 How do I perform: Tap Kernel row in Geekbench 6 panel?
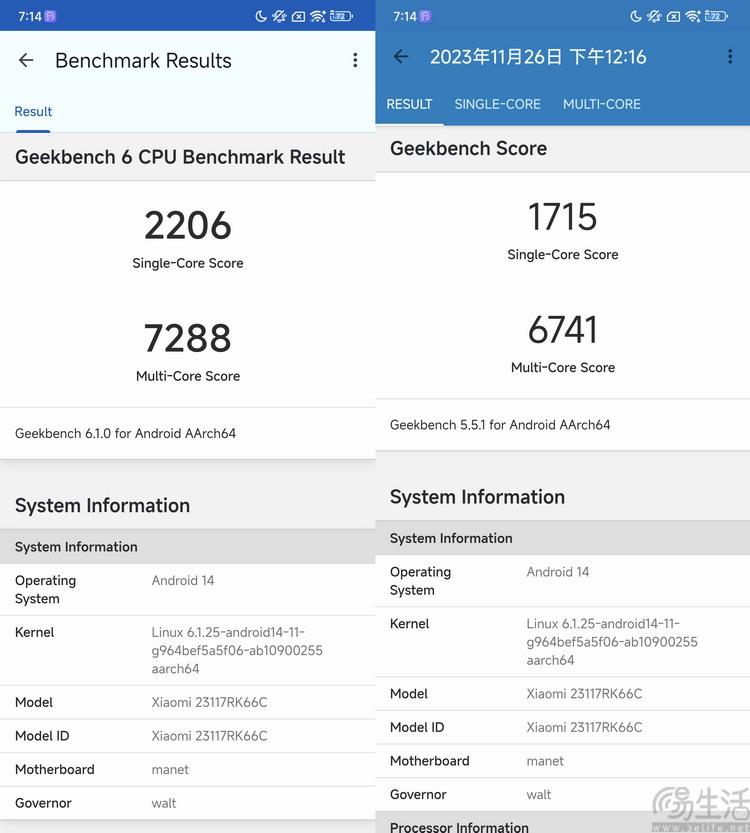pos(188,651)
